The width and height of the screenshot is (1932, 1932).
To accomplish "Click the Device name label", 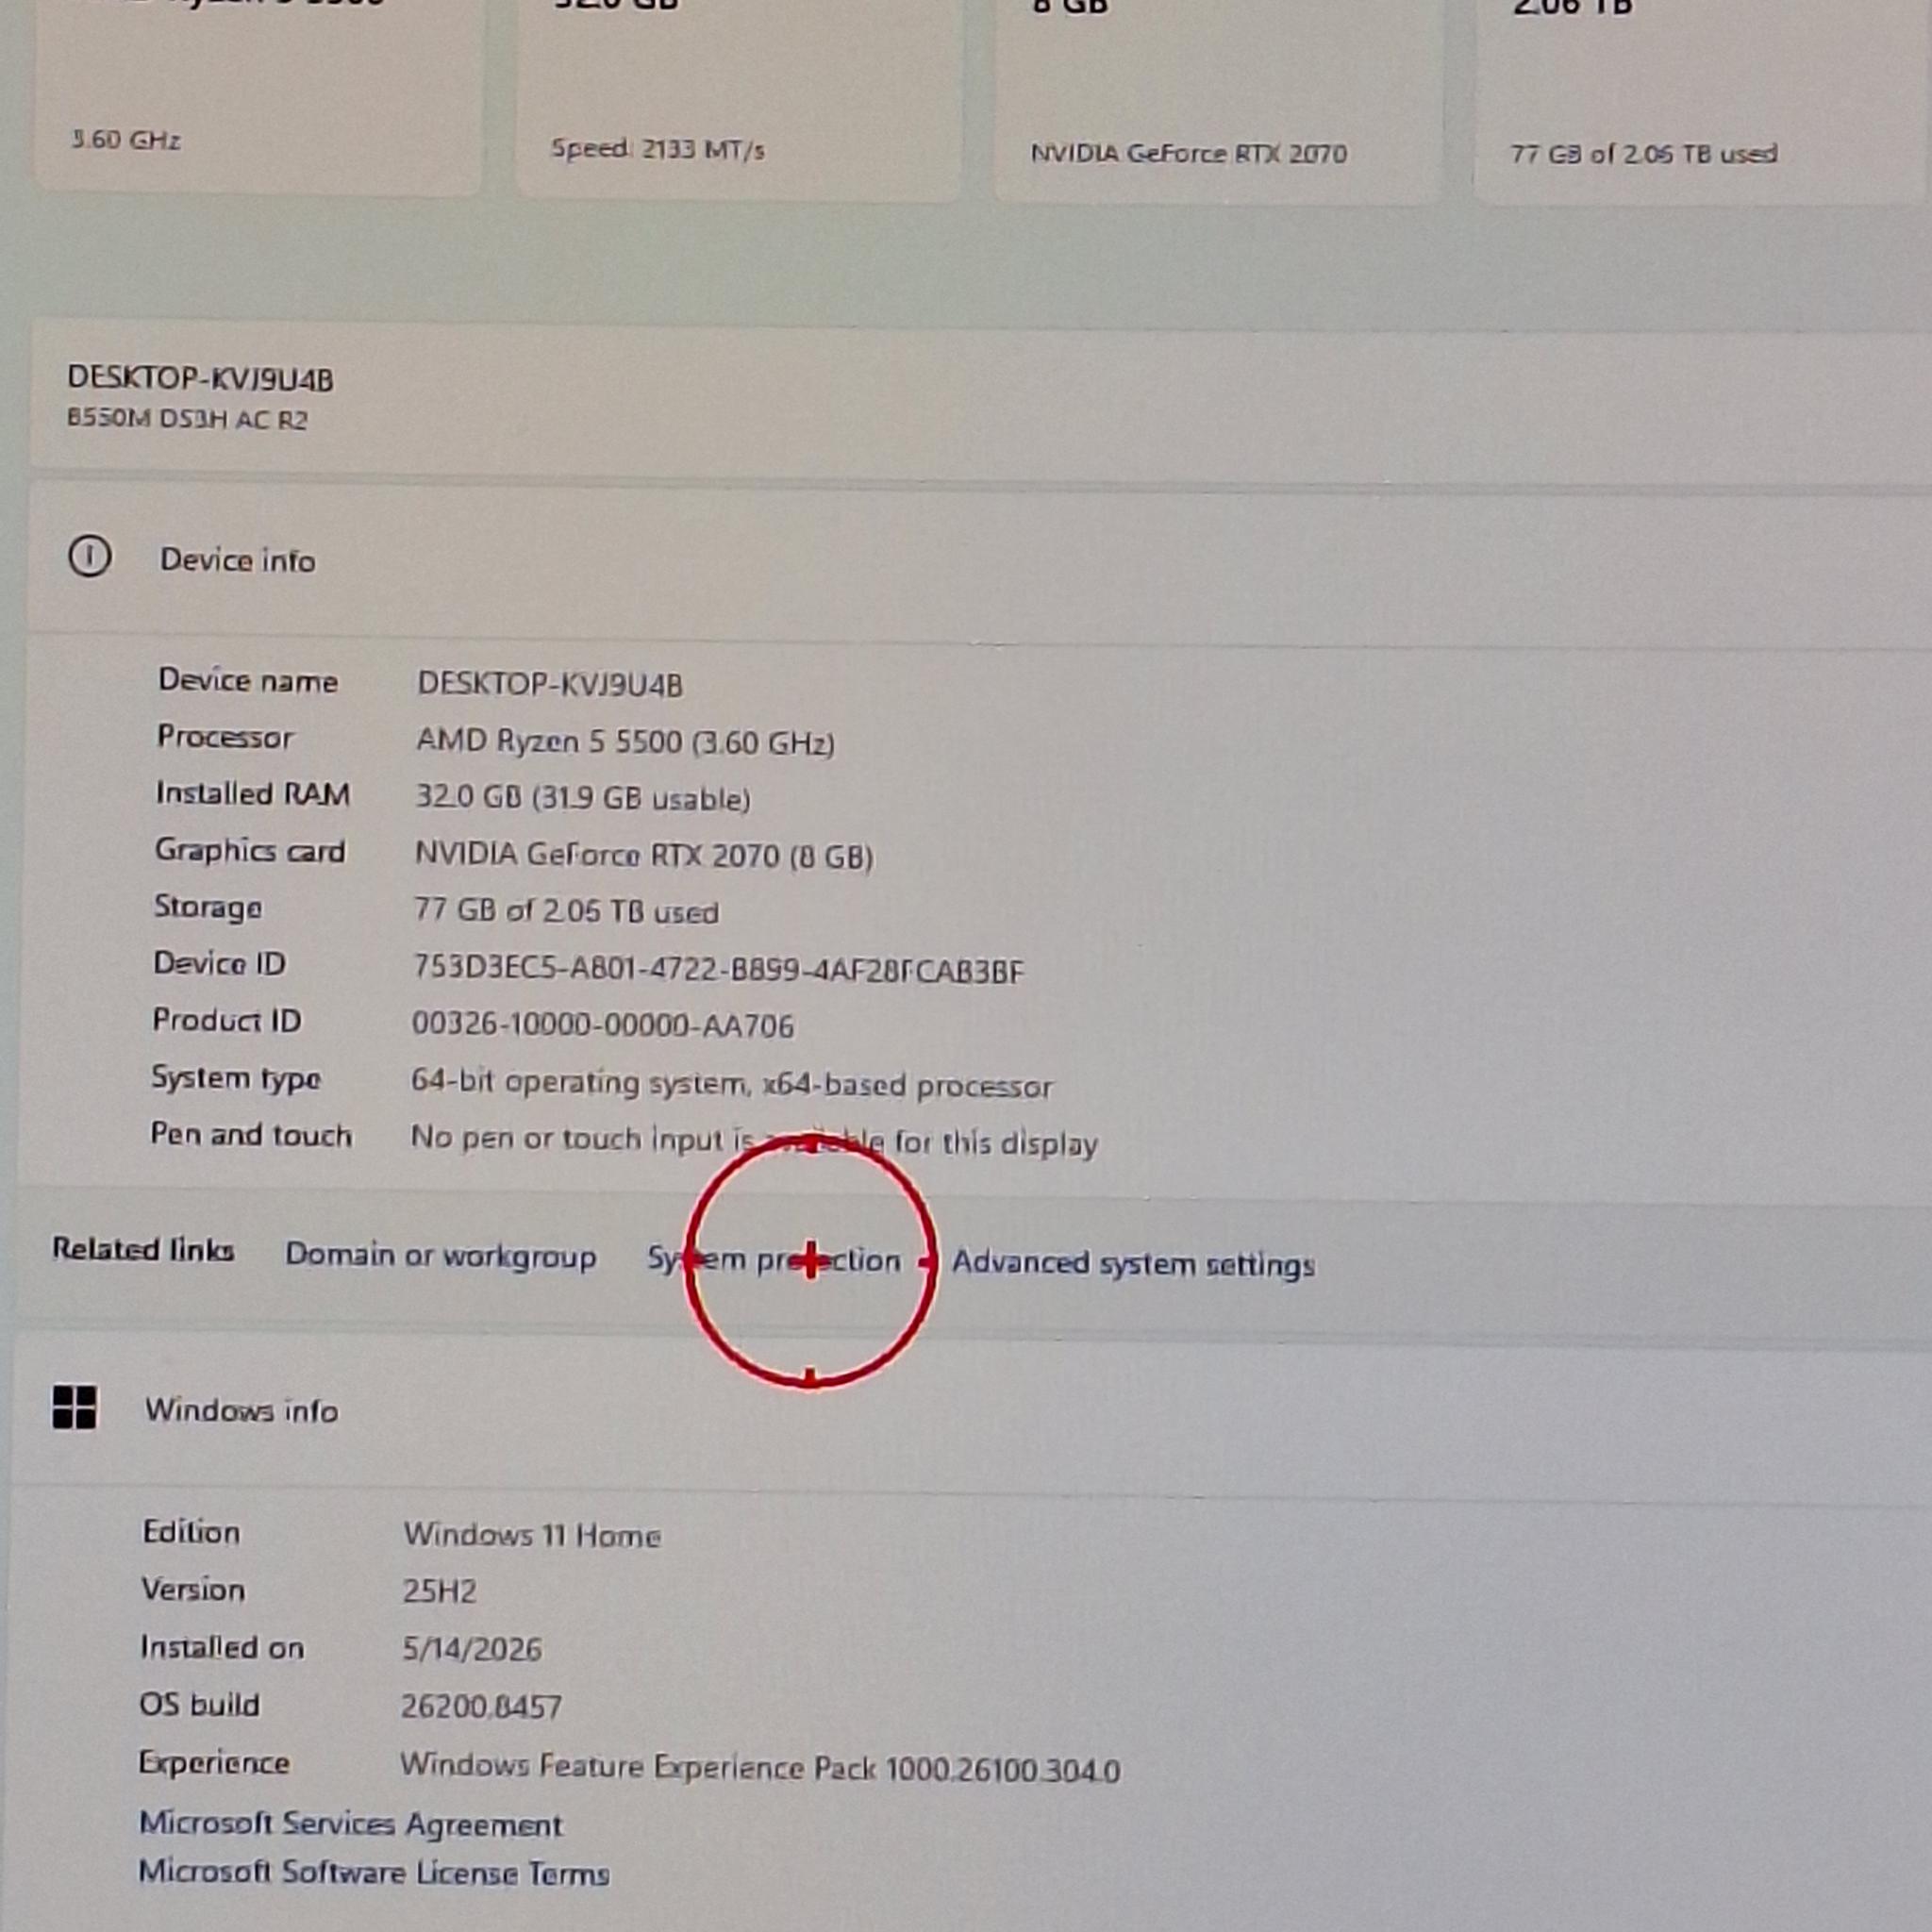I will 247,680.
